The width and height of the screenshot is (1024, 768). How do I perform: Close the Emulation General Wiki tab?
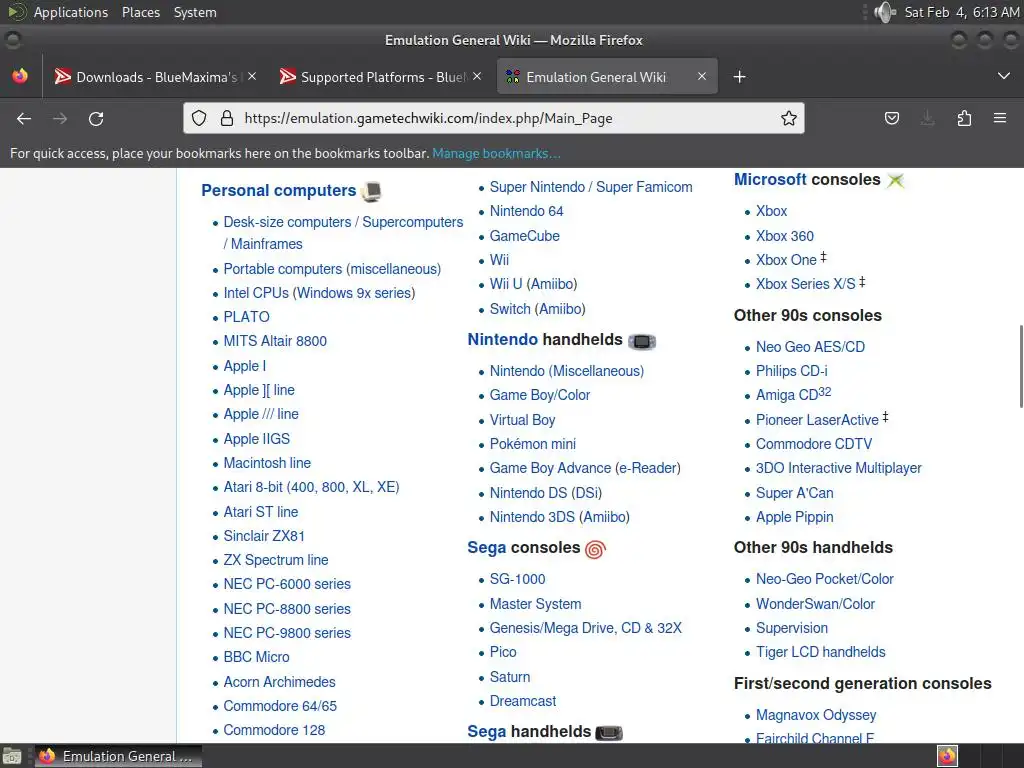(x=701, y=76)
